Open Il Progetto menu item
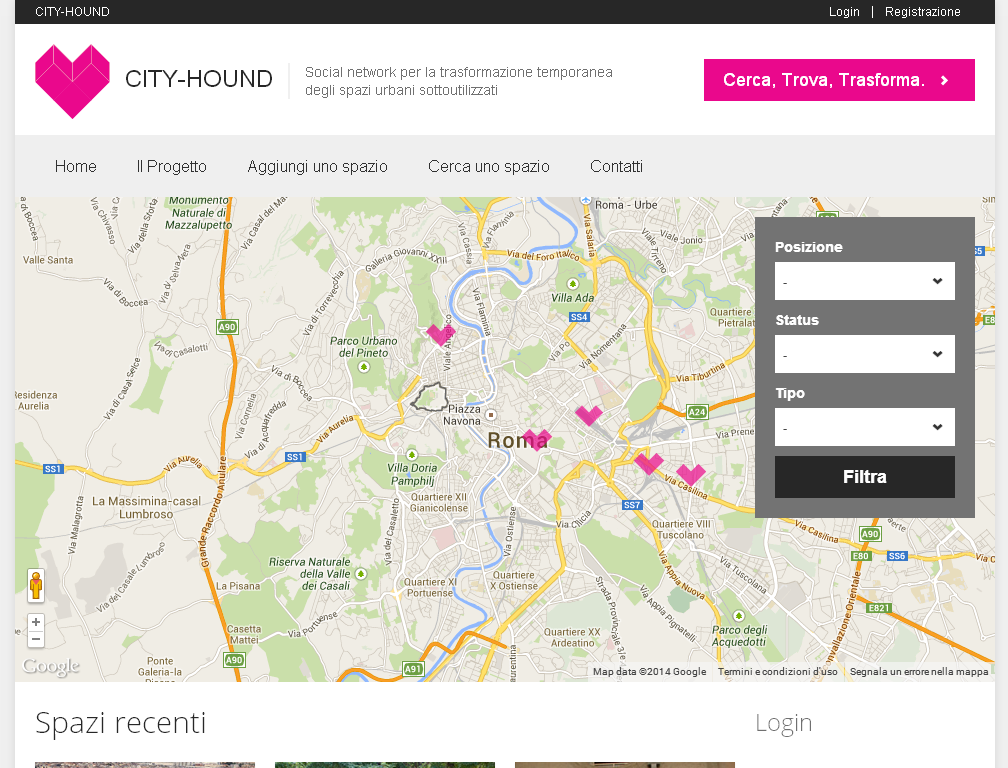Viewport: 1008px width, 768px height. tap(172, 166)
